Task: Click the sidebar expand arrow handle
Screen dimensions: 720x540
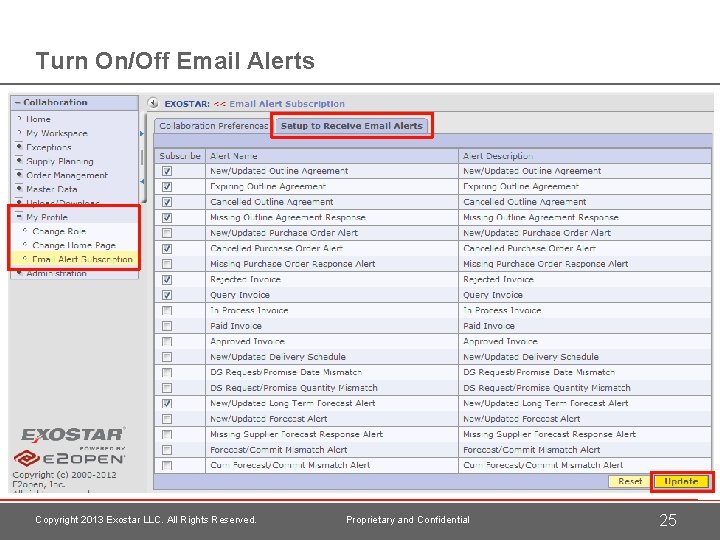Action: (142, 134)
